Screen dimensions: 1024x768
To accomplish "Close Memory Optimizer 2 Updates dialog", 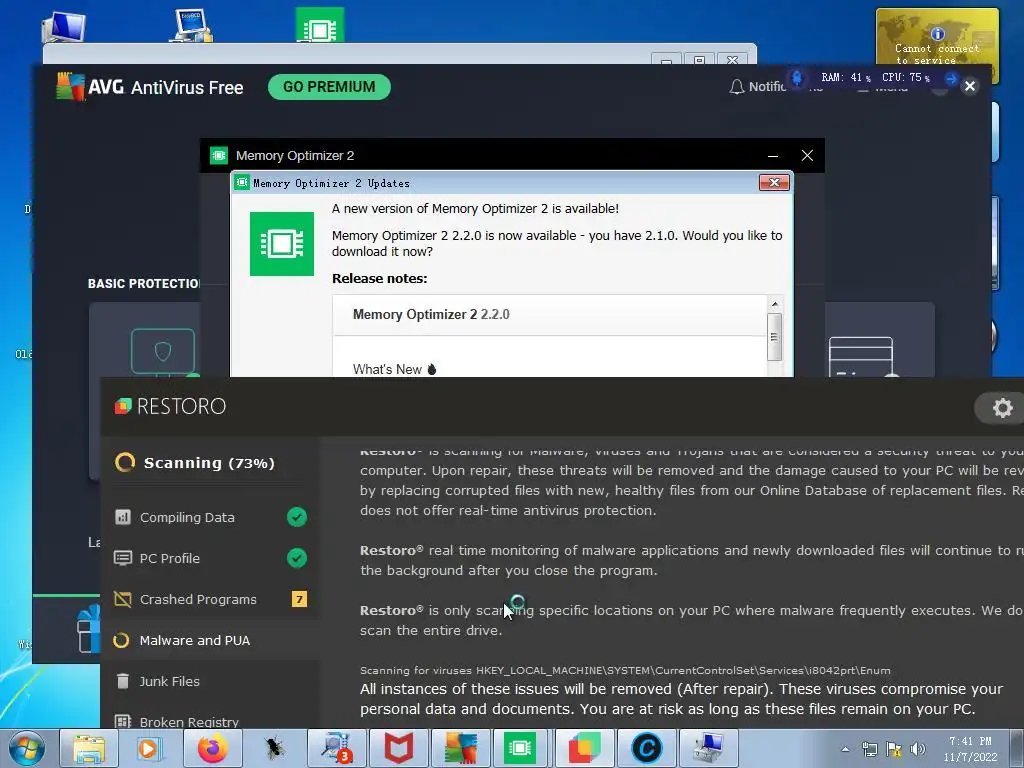I will (774, 182).
